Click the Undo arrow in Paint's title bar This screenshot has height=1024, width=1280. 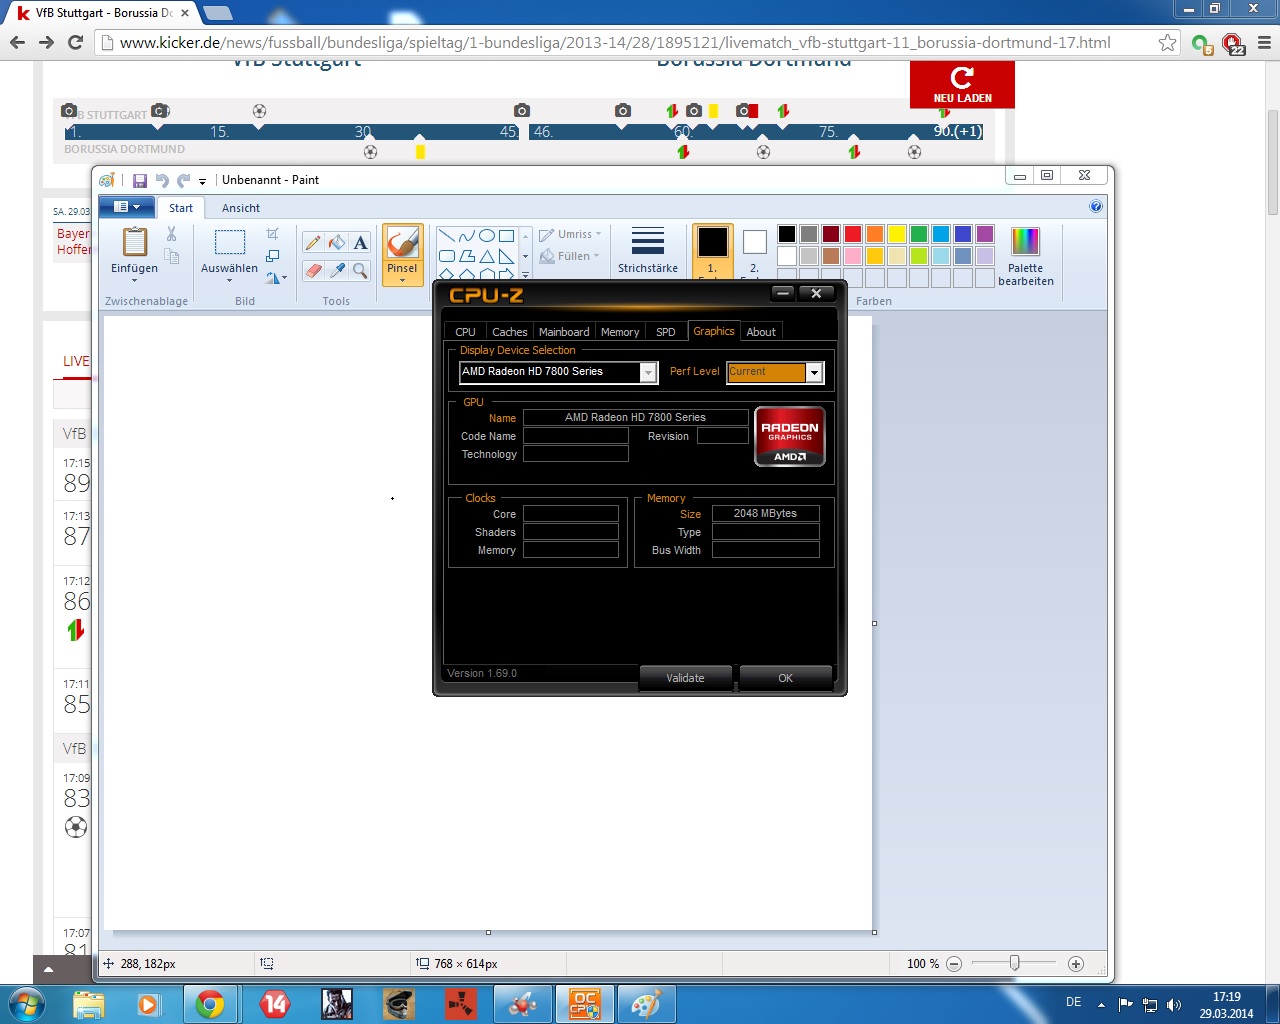pyautogui.click(x=162, y=181)
